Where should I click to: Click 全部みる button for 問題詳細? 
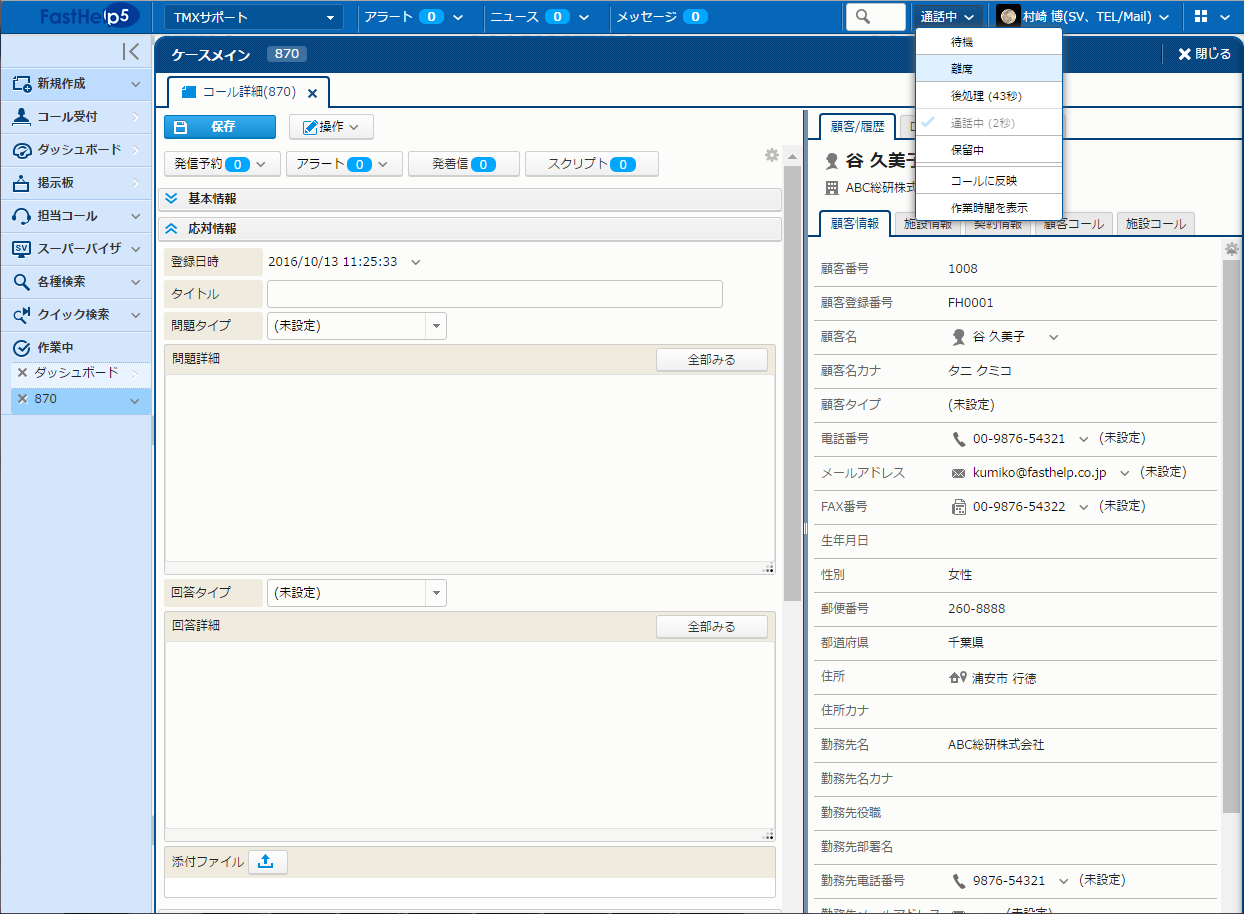point(711,360)
